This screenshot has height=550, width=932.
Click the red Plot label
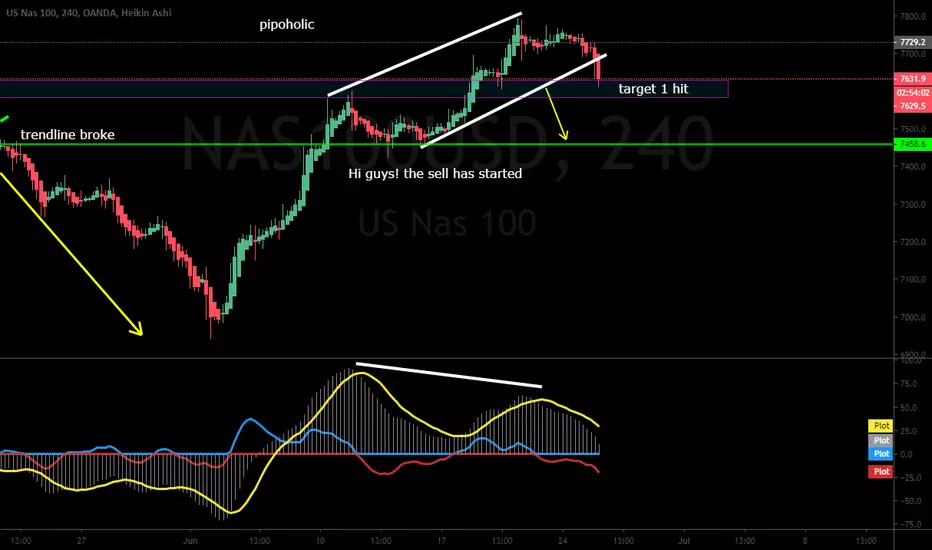[x=881, y=472]
